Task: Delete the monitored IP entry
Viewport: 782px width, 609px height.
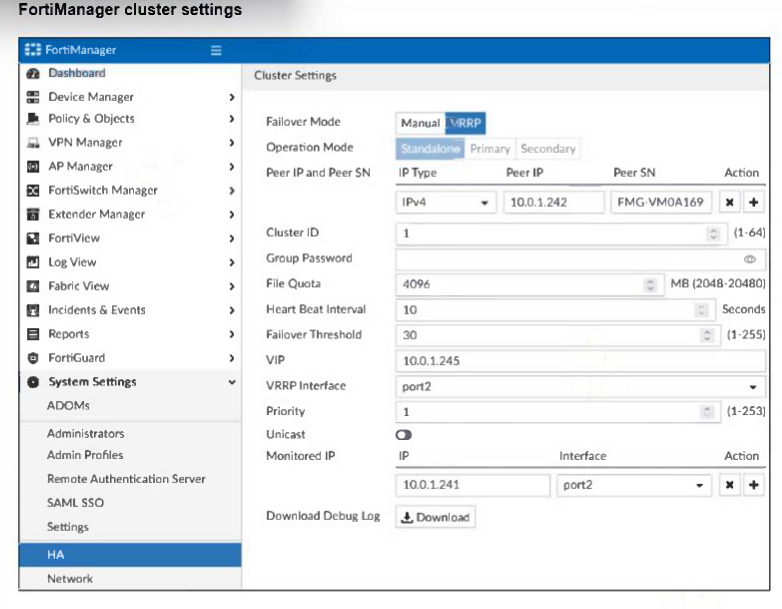Action: coord(731,485)
